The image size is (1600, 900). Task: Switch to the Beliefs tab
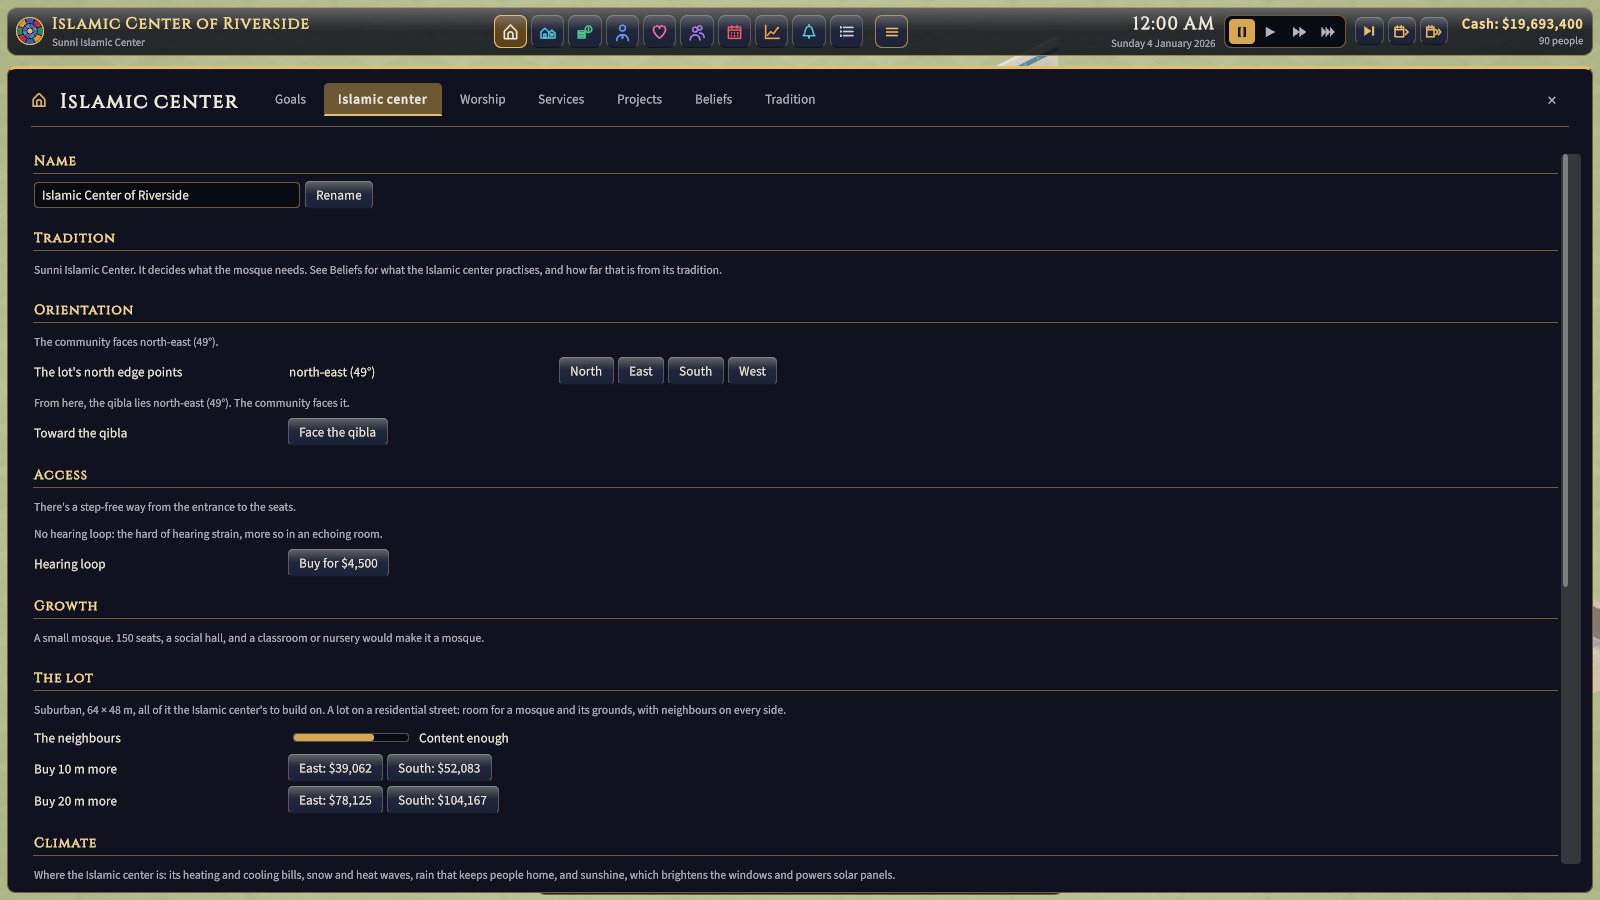pyautogui.click(x=713, y=99)
